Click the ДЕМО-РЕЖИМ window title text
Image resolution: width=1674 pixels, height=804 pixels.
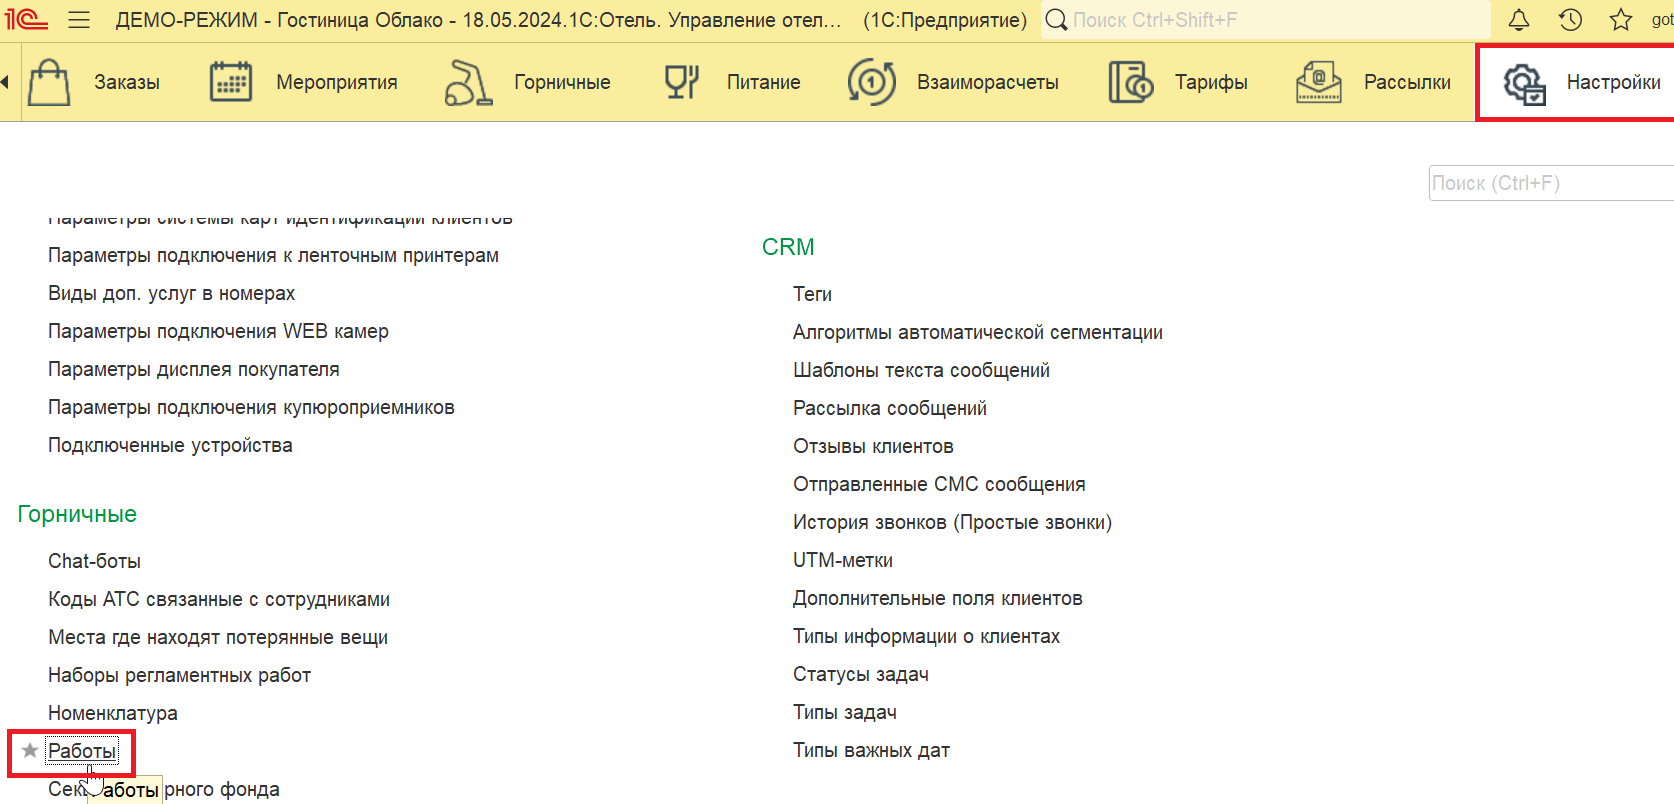click(x=479, y=20)
